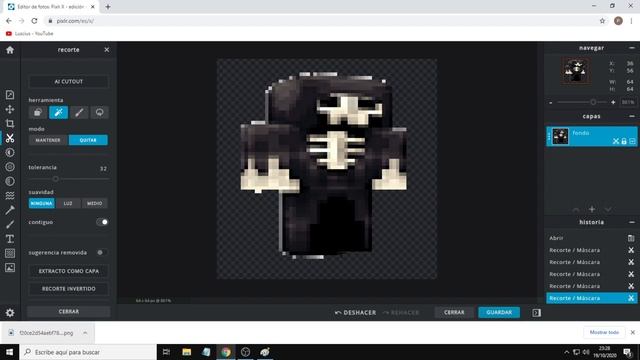Set suavidad to NINGUNA
The width and height of the screenshot is (640, 360).
41,203
